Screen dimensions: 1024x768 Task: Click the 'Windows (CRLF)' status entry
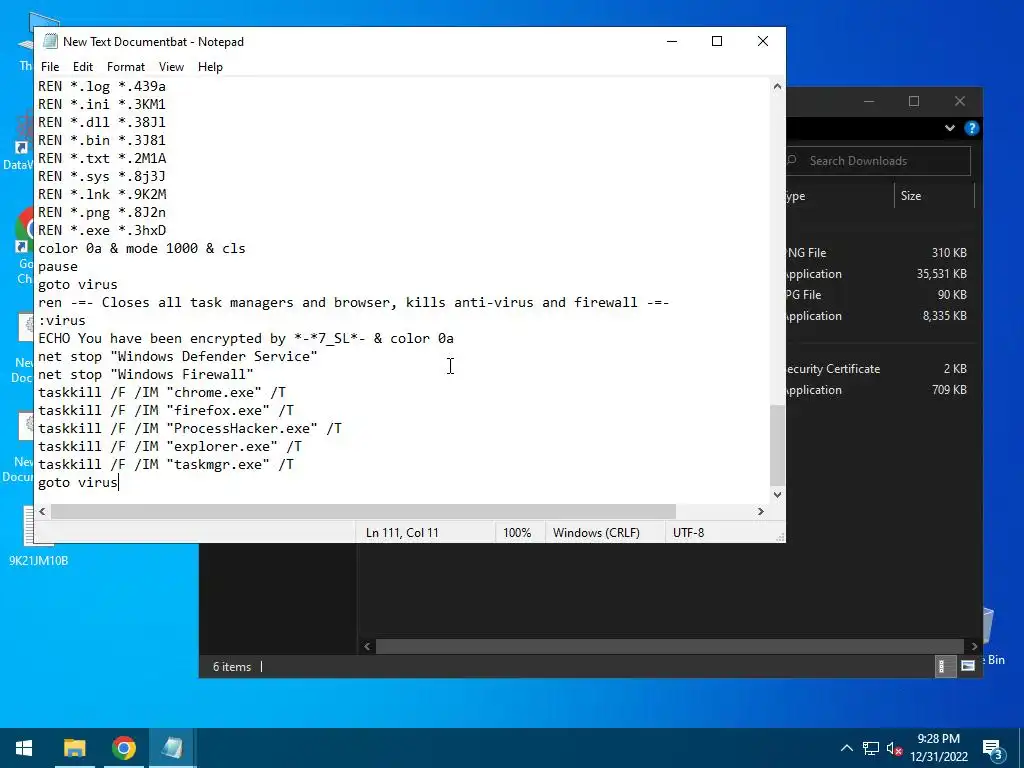[596, 532]
